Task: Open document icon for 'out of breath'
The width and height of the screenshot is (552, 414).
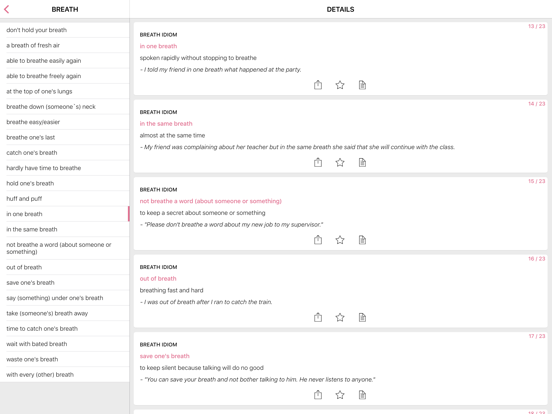Action: point(362,317)
